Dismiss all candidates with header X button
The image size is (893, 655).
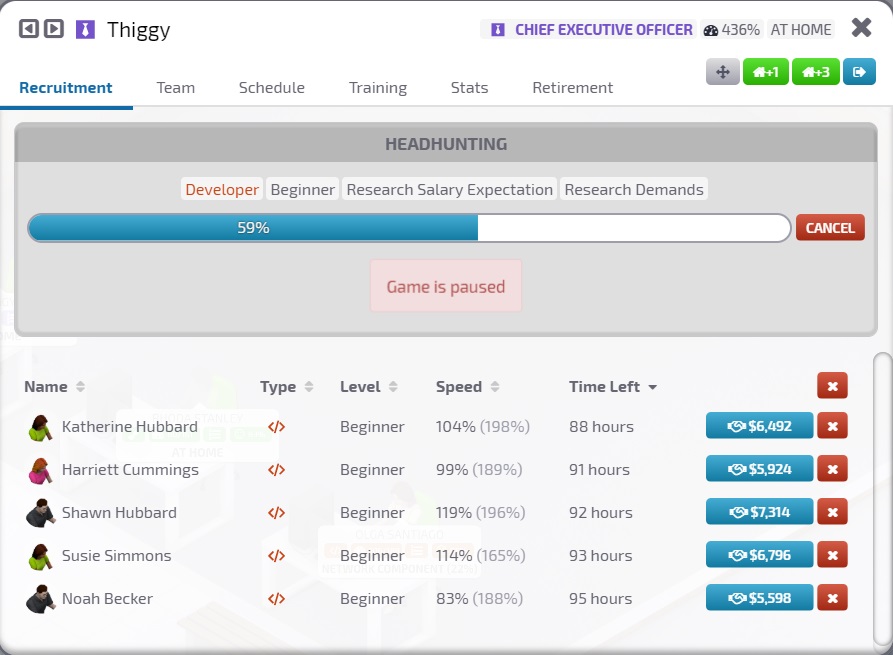point(832,386)
